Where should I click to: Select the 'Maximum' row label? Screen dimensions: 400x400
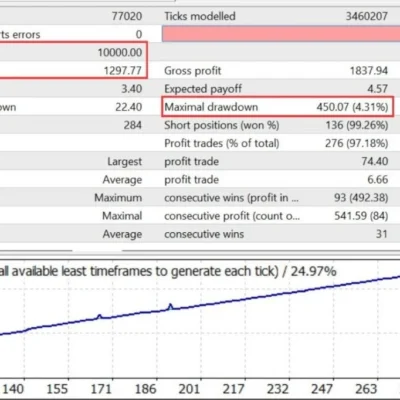pos(118,198)
